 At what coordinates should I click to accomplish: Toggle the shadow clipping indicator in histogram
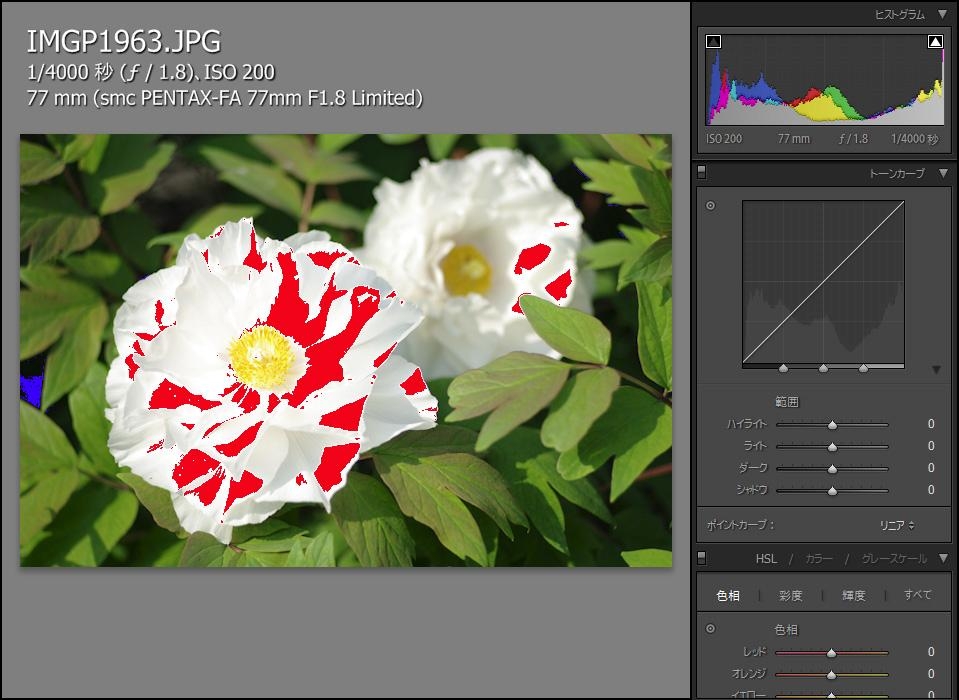coord(713,42)
